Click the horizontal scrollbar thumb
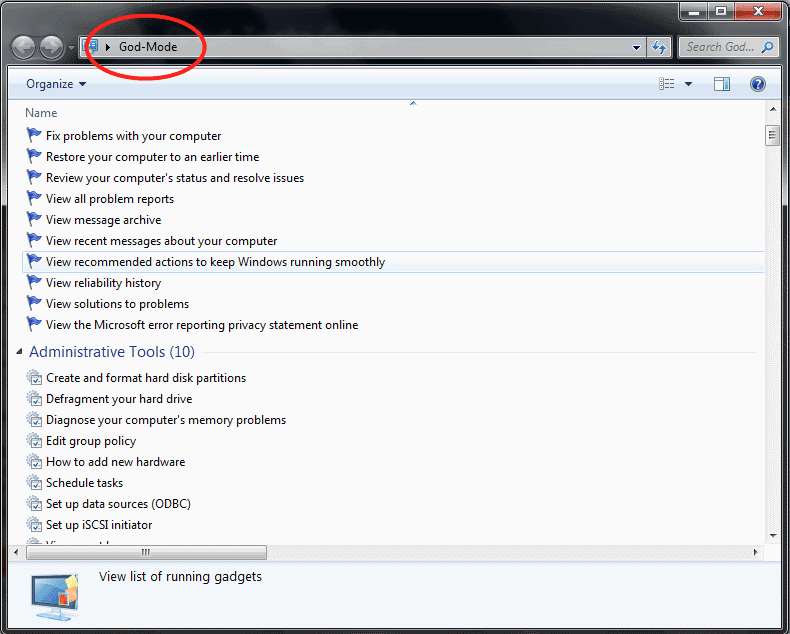 pos(146,552)
